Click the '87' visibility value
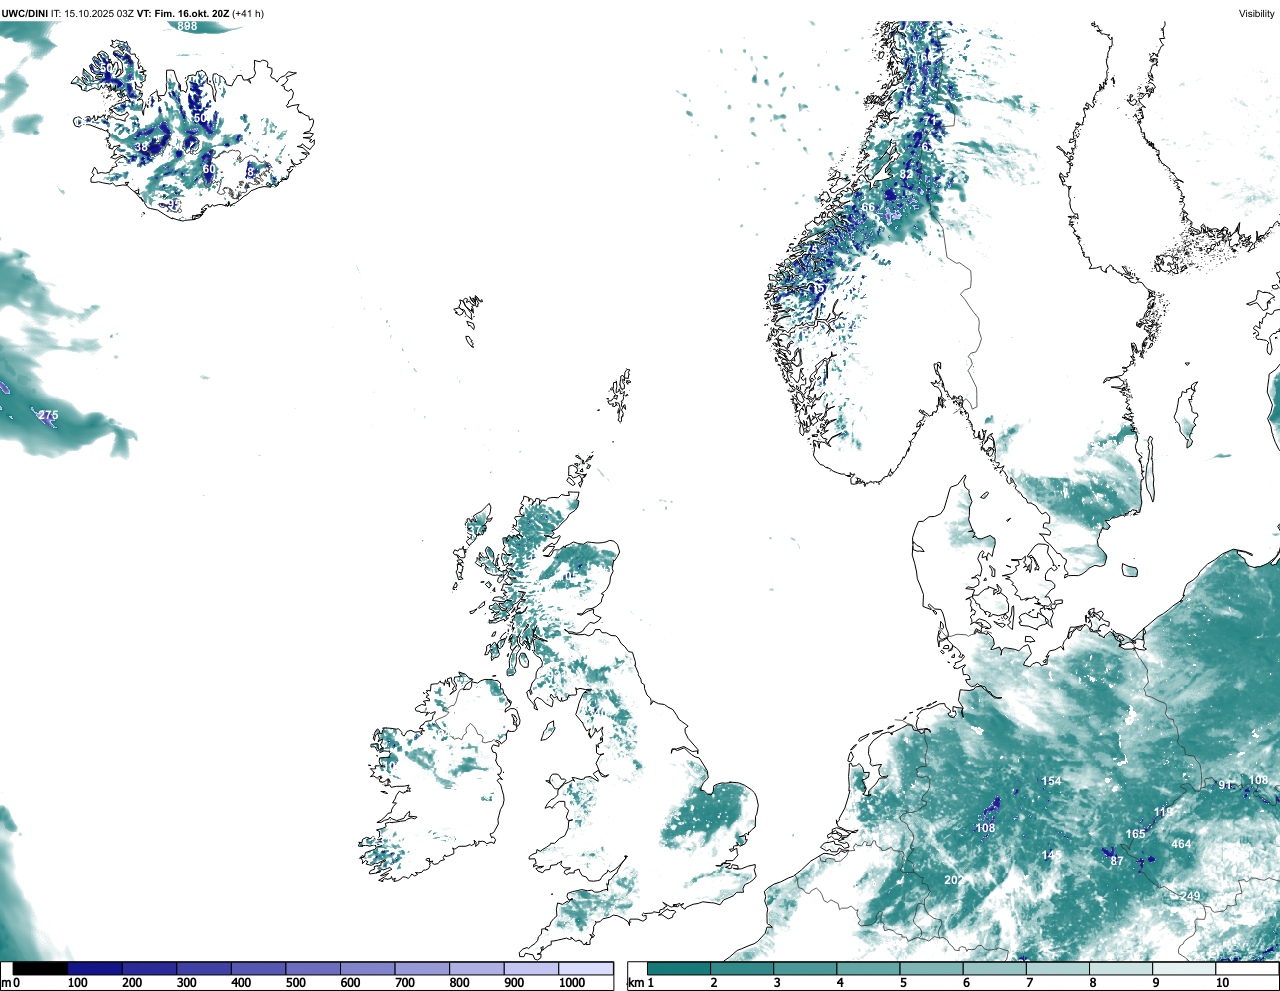The width and height of the screenshot is (1280, 991). click(1117, 861)
